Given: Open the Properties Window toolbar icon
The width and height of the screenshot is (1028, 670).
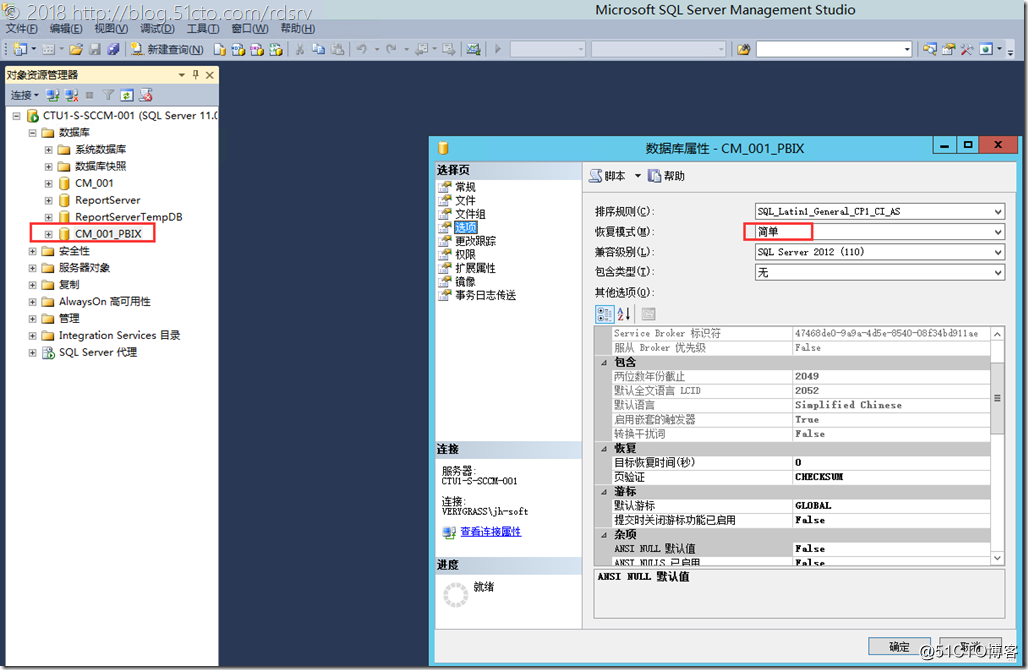Looking at the screenshot, I should click(948, 49).
